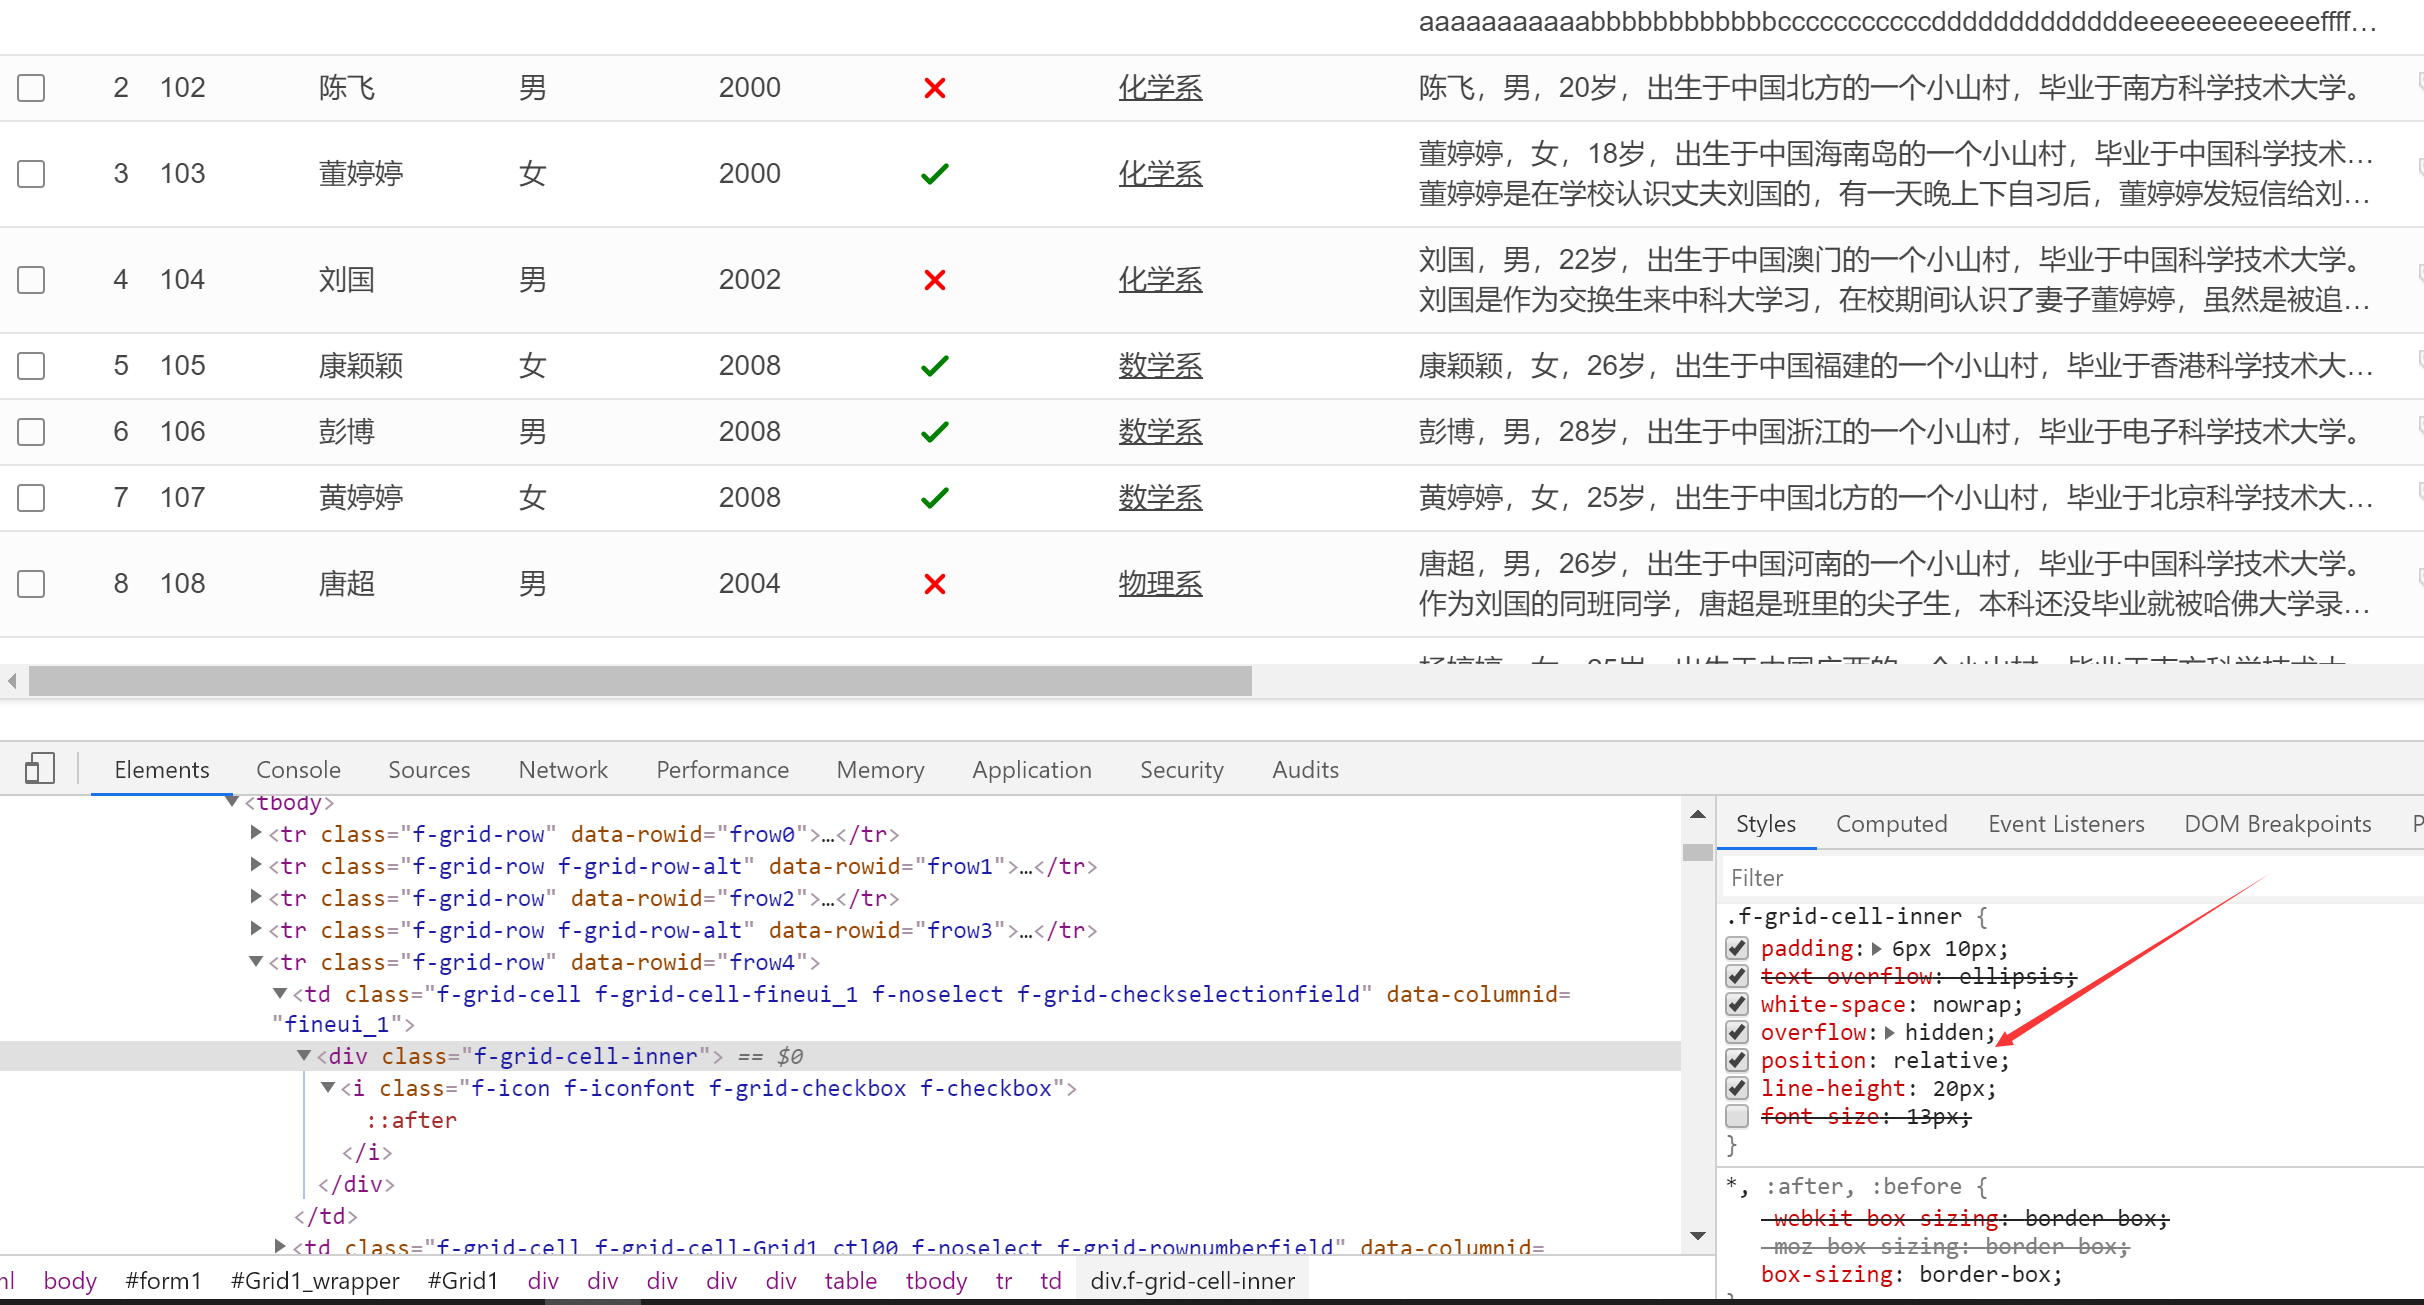Collapse the i f-grid-checkbox element node
The height and width of the screenshot is (1305, 2424).
click(328, 1087)
